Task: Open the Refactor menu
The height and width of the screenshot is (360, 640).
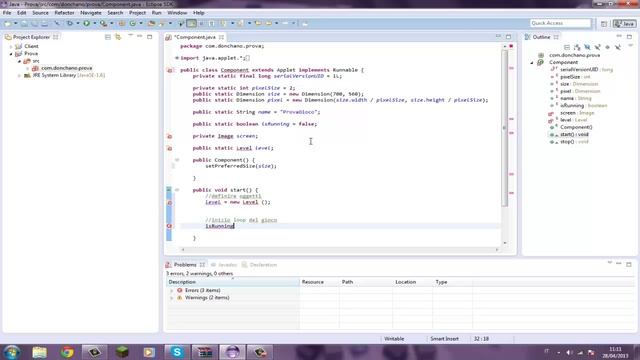Action: tap(64, 13)
